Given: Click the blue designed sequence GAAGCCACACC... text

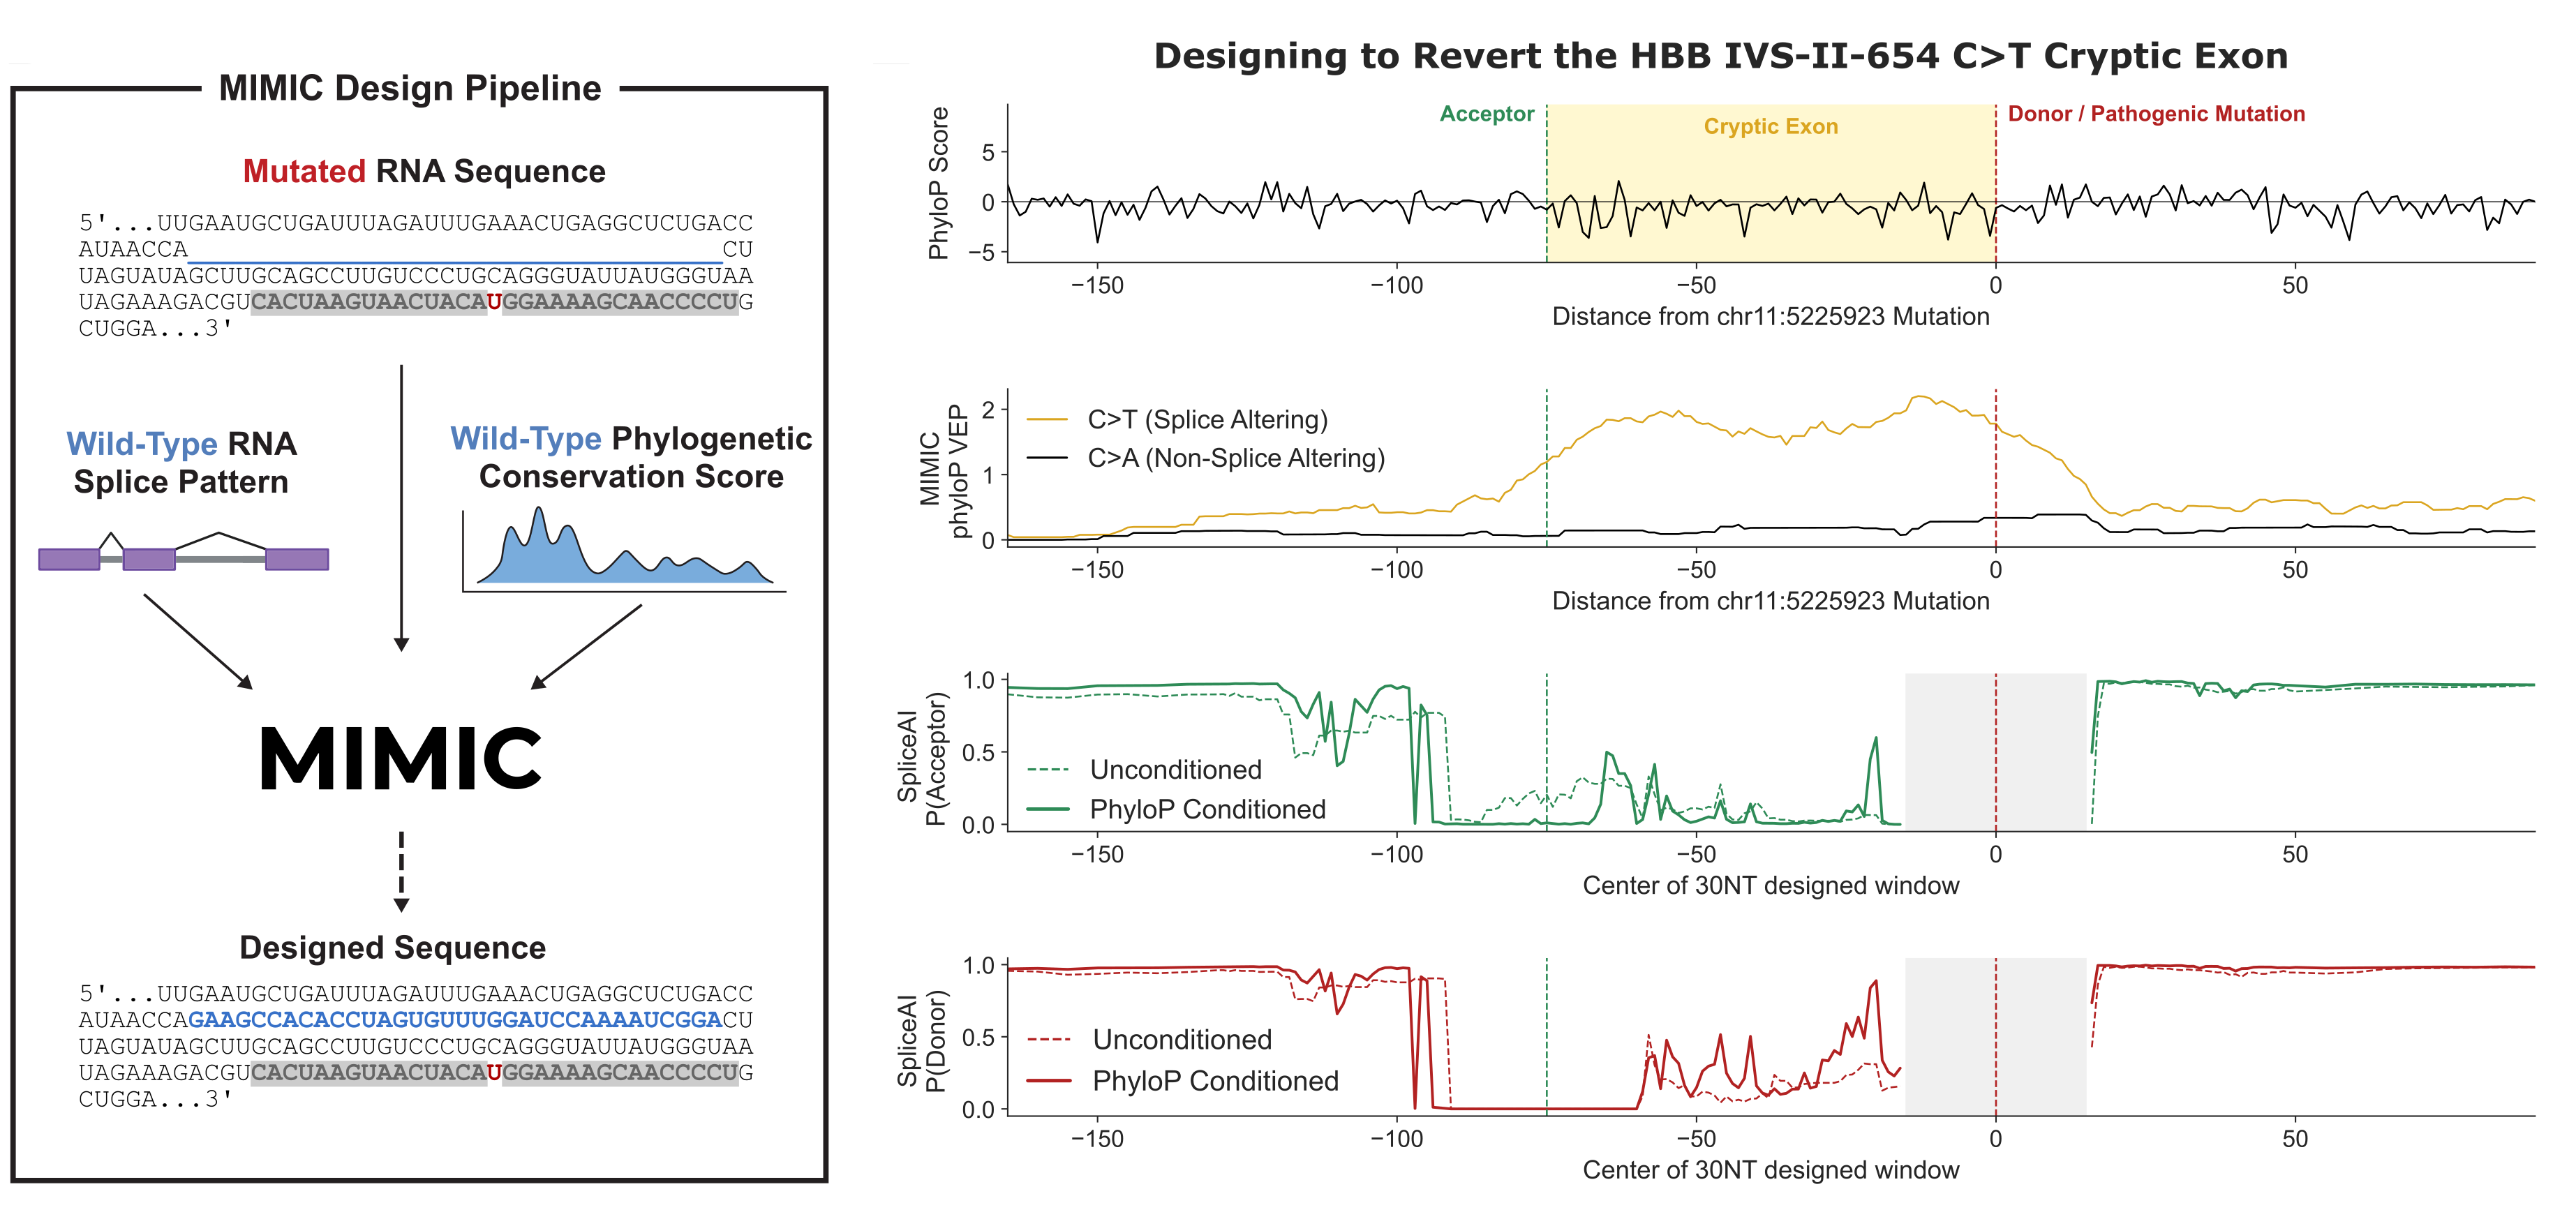Looking at the screenshot, I should point(455,1020).
